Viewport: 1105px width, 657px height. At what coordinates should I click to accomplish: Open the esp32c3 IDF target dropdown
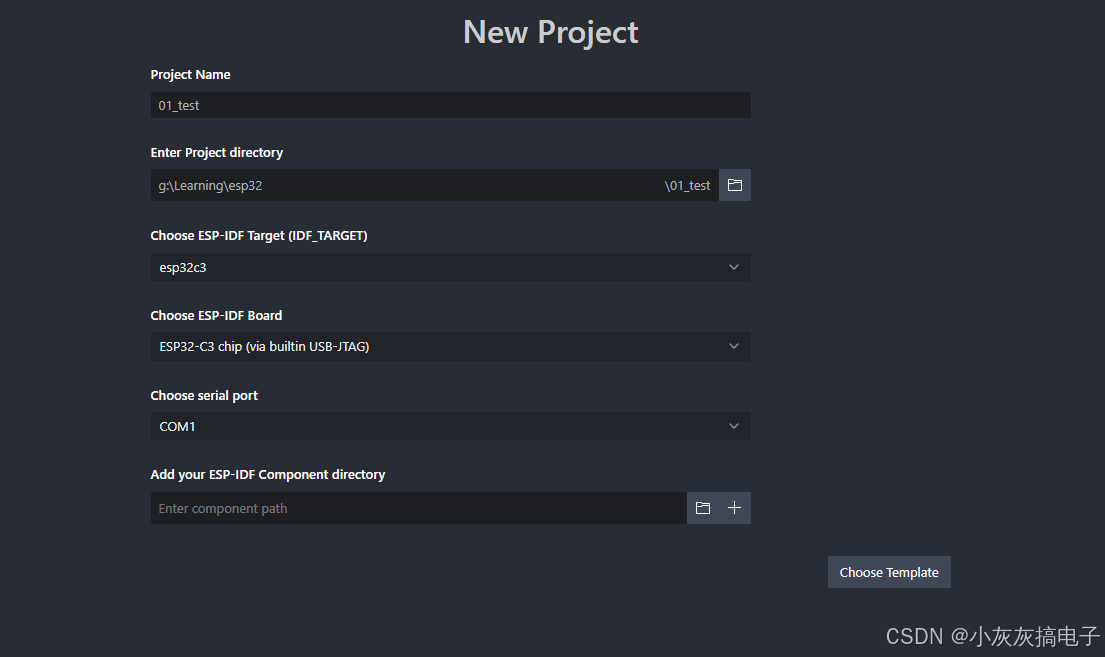(x=450, y=267)
